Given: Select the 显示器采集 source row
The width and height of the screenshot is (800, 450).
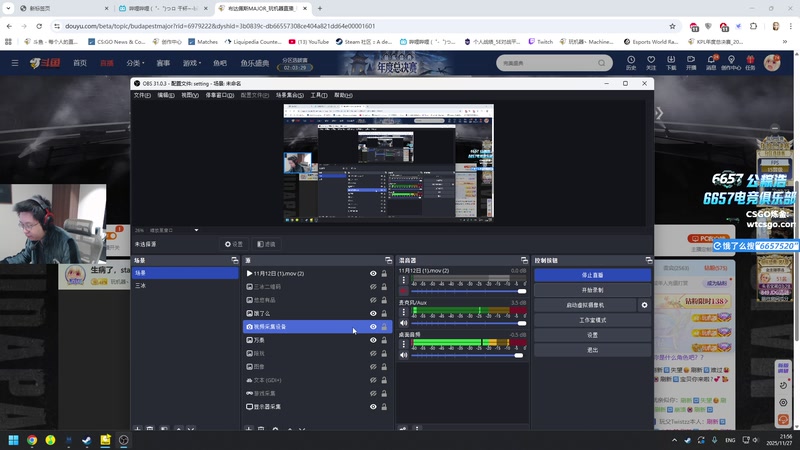Looking at the screenshot, I should (317, 407).
